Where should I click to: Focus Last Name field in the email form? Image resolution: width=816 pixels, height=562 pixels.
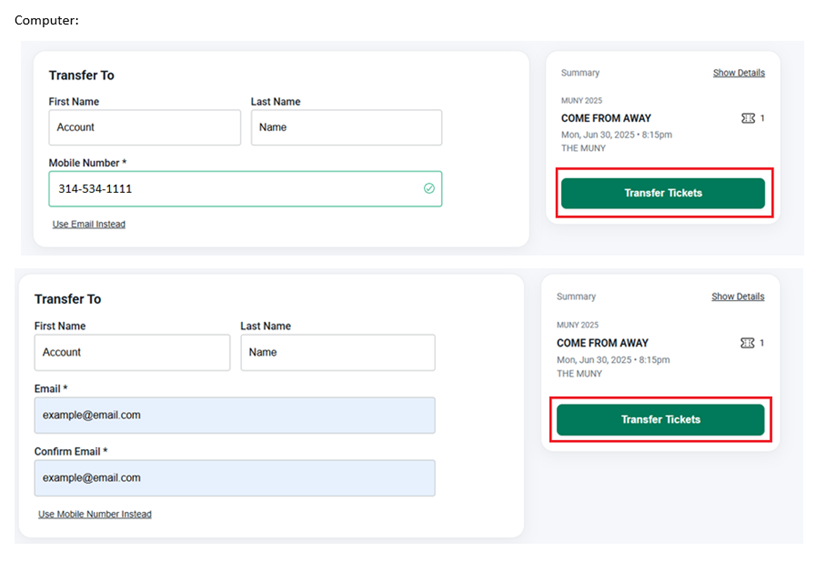(x=337, y=353)
